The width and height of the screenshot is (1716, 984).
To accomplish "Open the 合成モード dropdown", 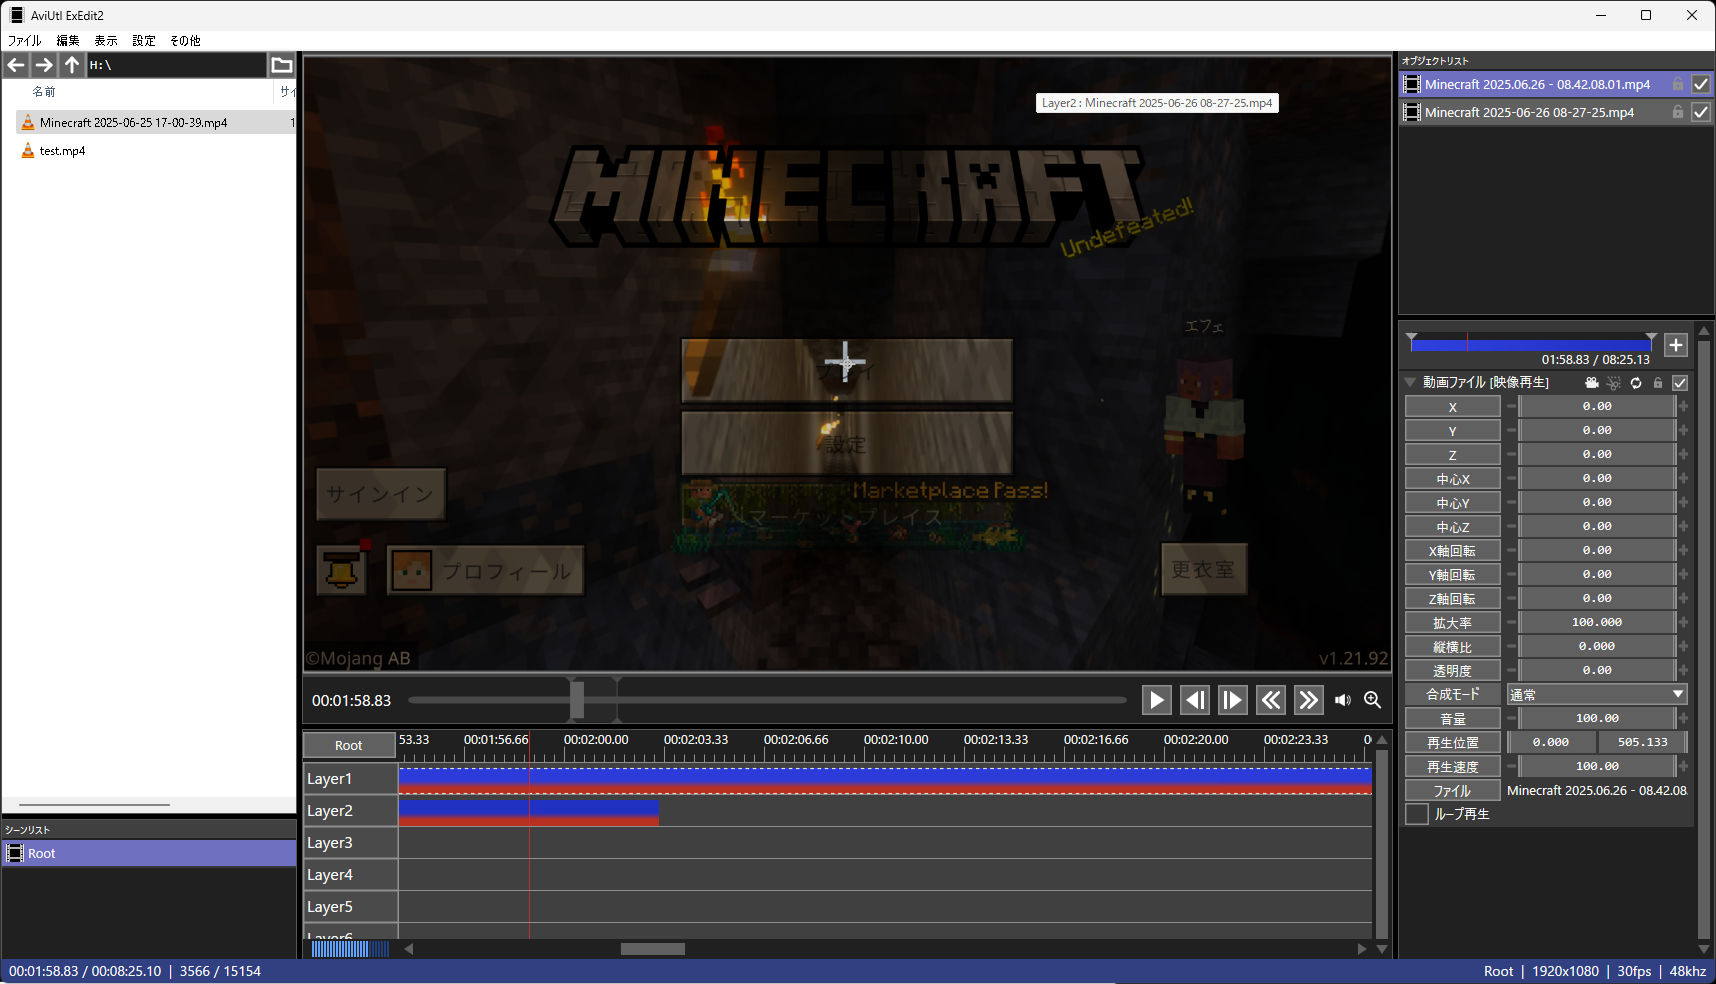I will 1597,694.
